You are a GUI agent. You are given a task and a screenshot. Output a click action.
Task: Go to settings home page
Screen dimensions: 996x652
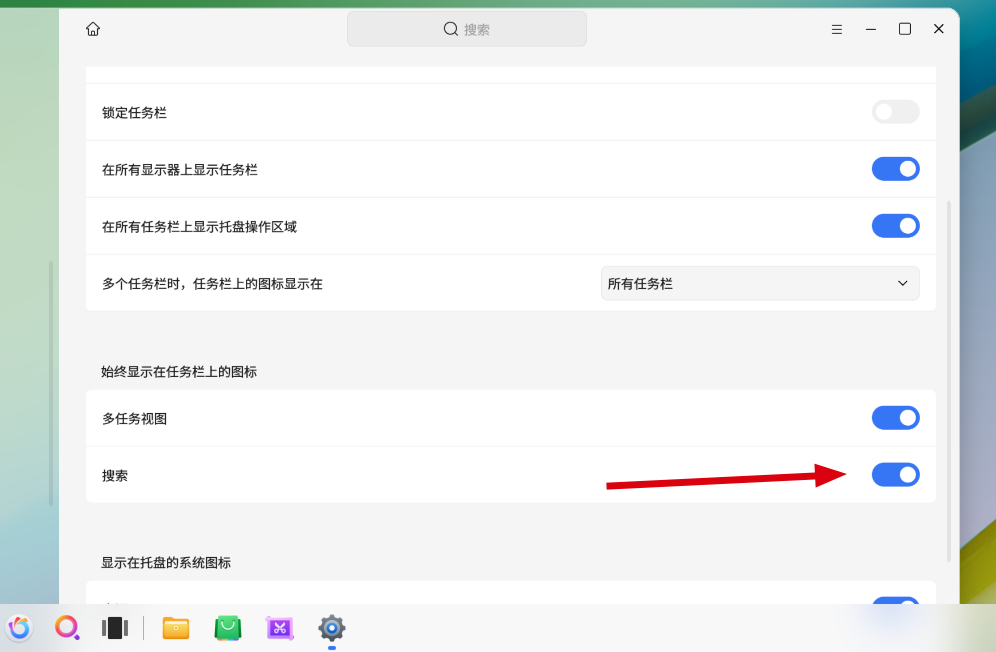[x=93, y=29]
